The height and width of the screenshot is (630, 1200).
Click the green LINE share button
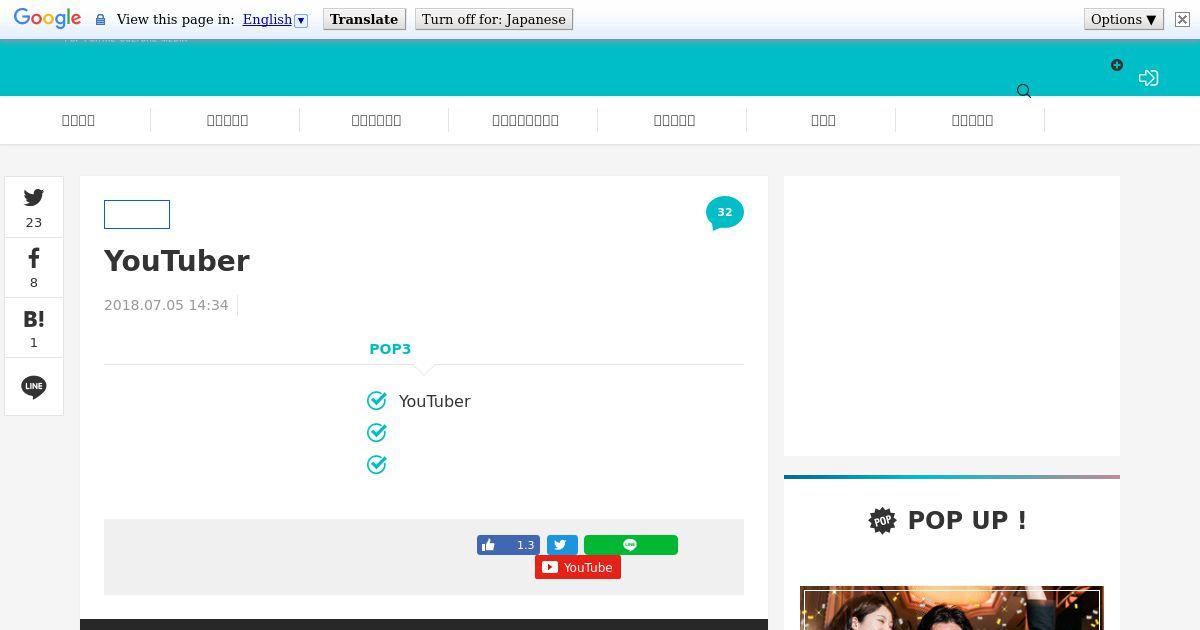631,545
